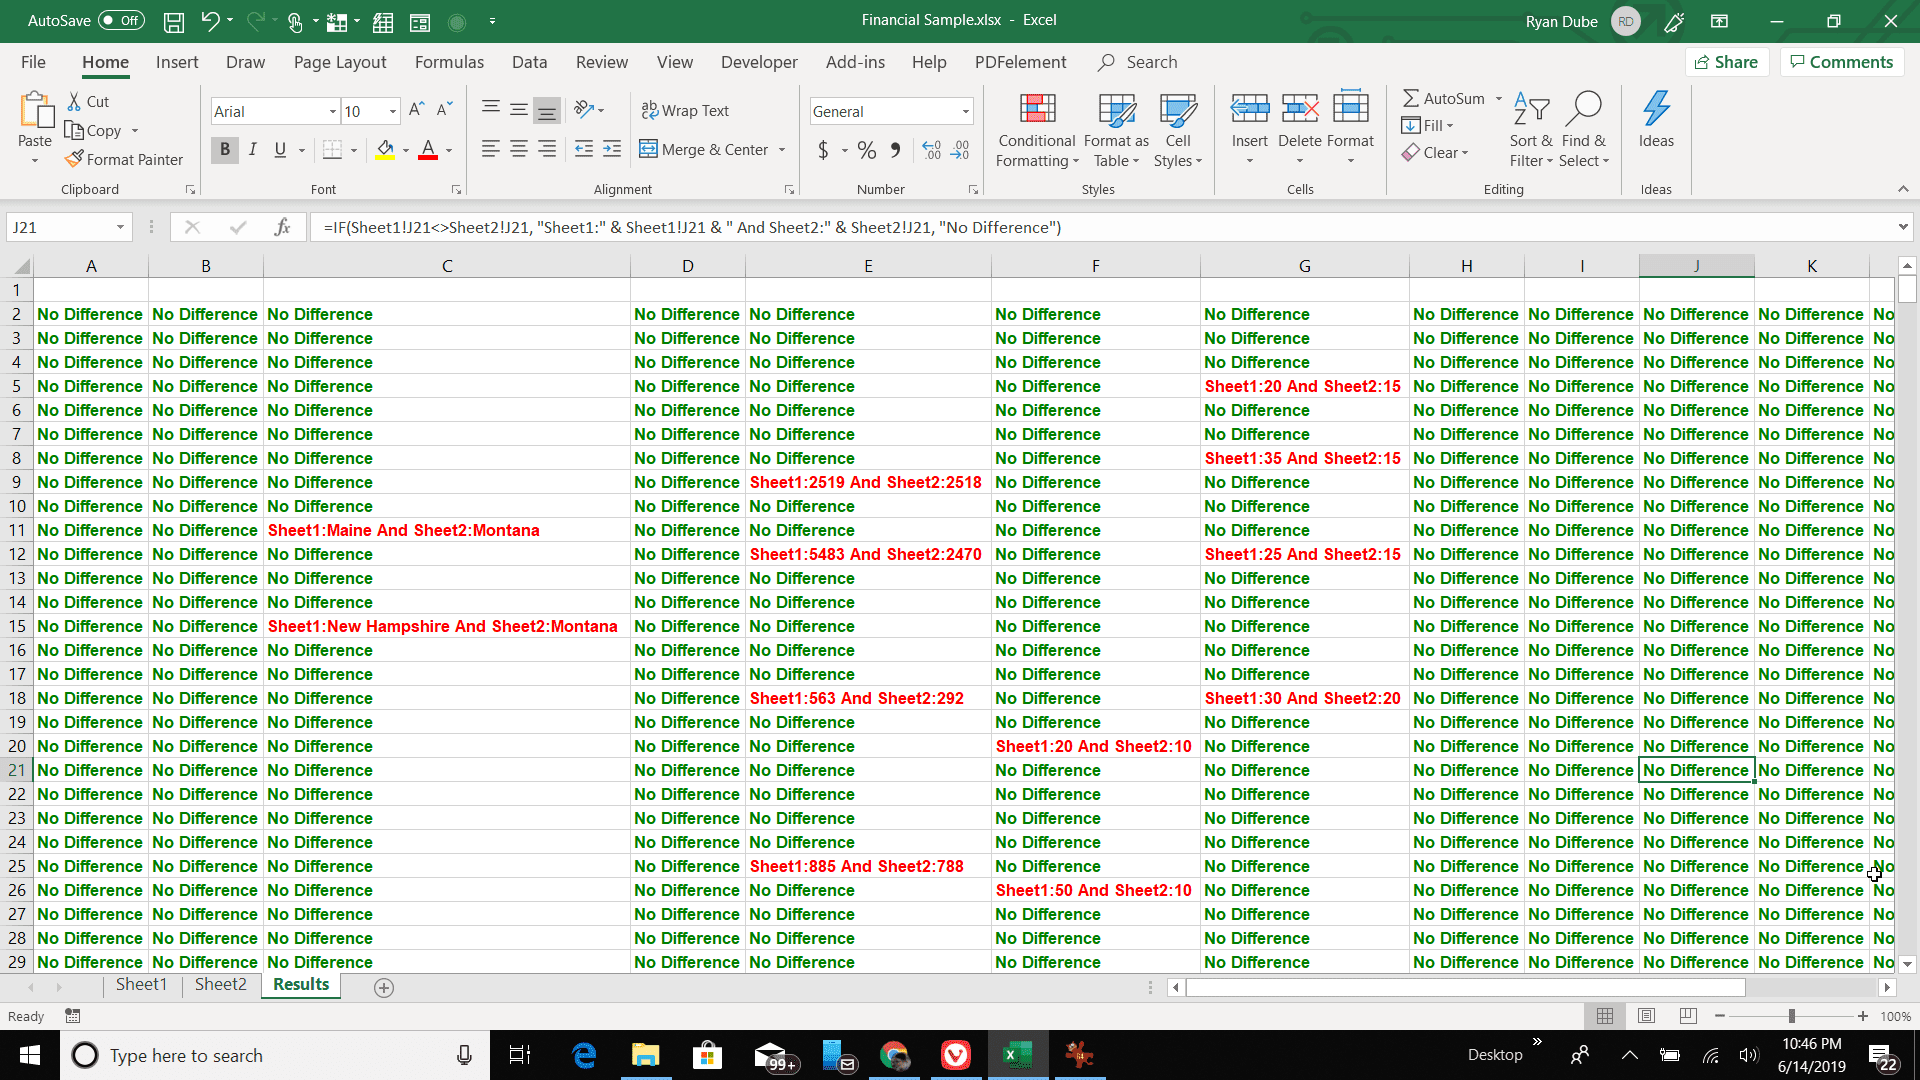Click Format as Table icon
The width and height of the screenshot is (1920, 1080).
(x=1114, y=127)
